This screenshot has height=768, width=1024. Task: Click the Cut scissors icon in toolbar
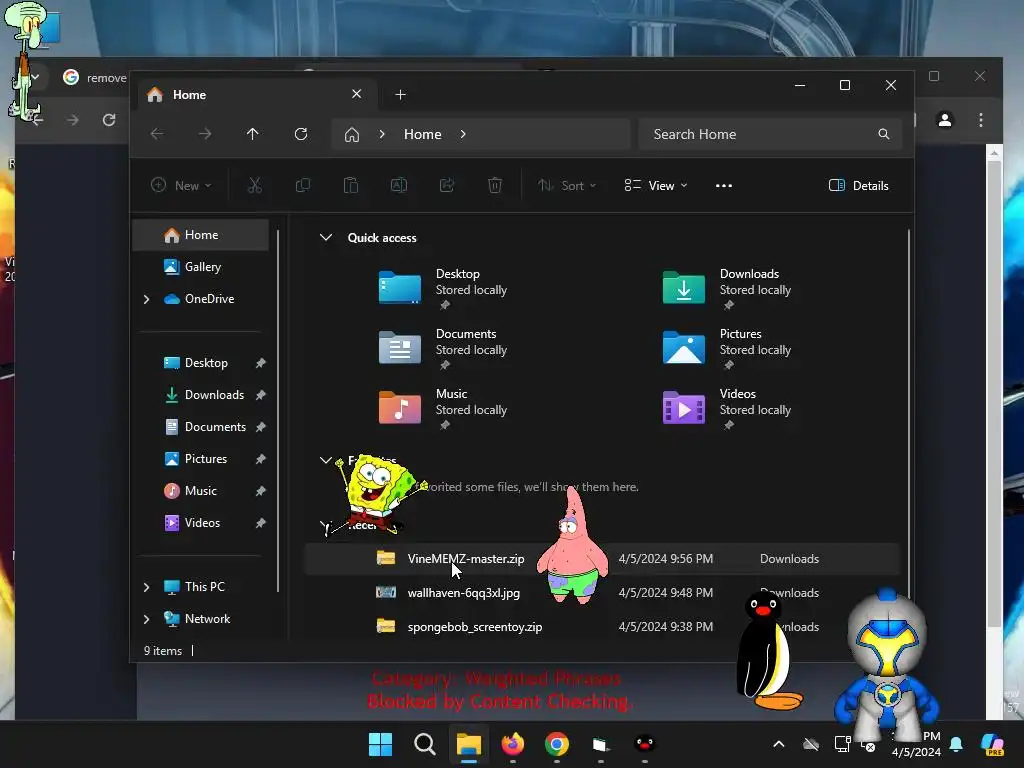click(255, 185)
